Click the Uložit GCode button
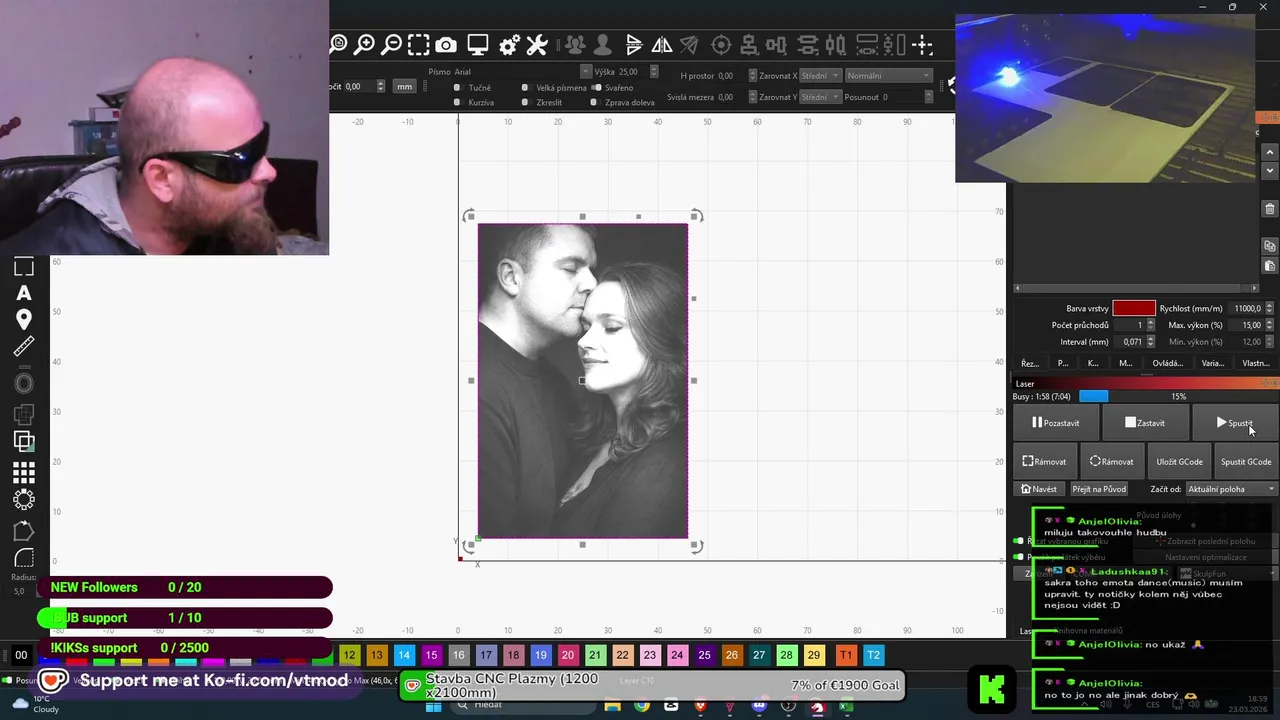Viewport: 1280px width, 720px height. (x=1179, y=462)
